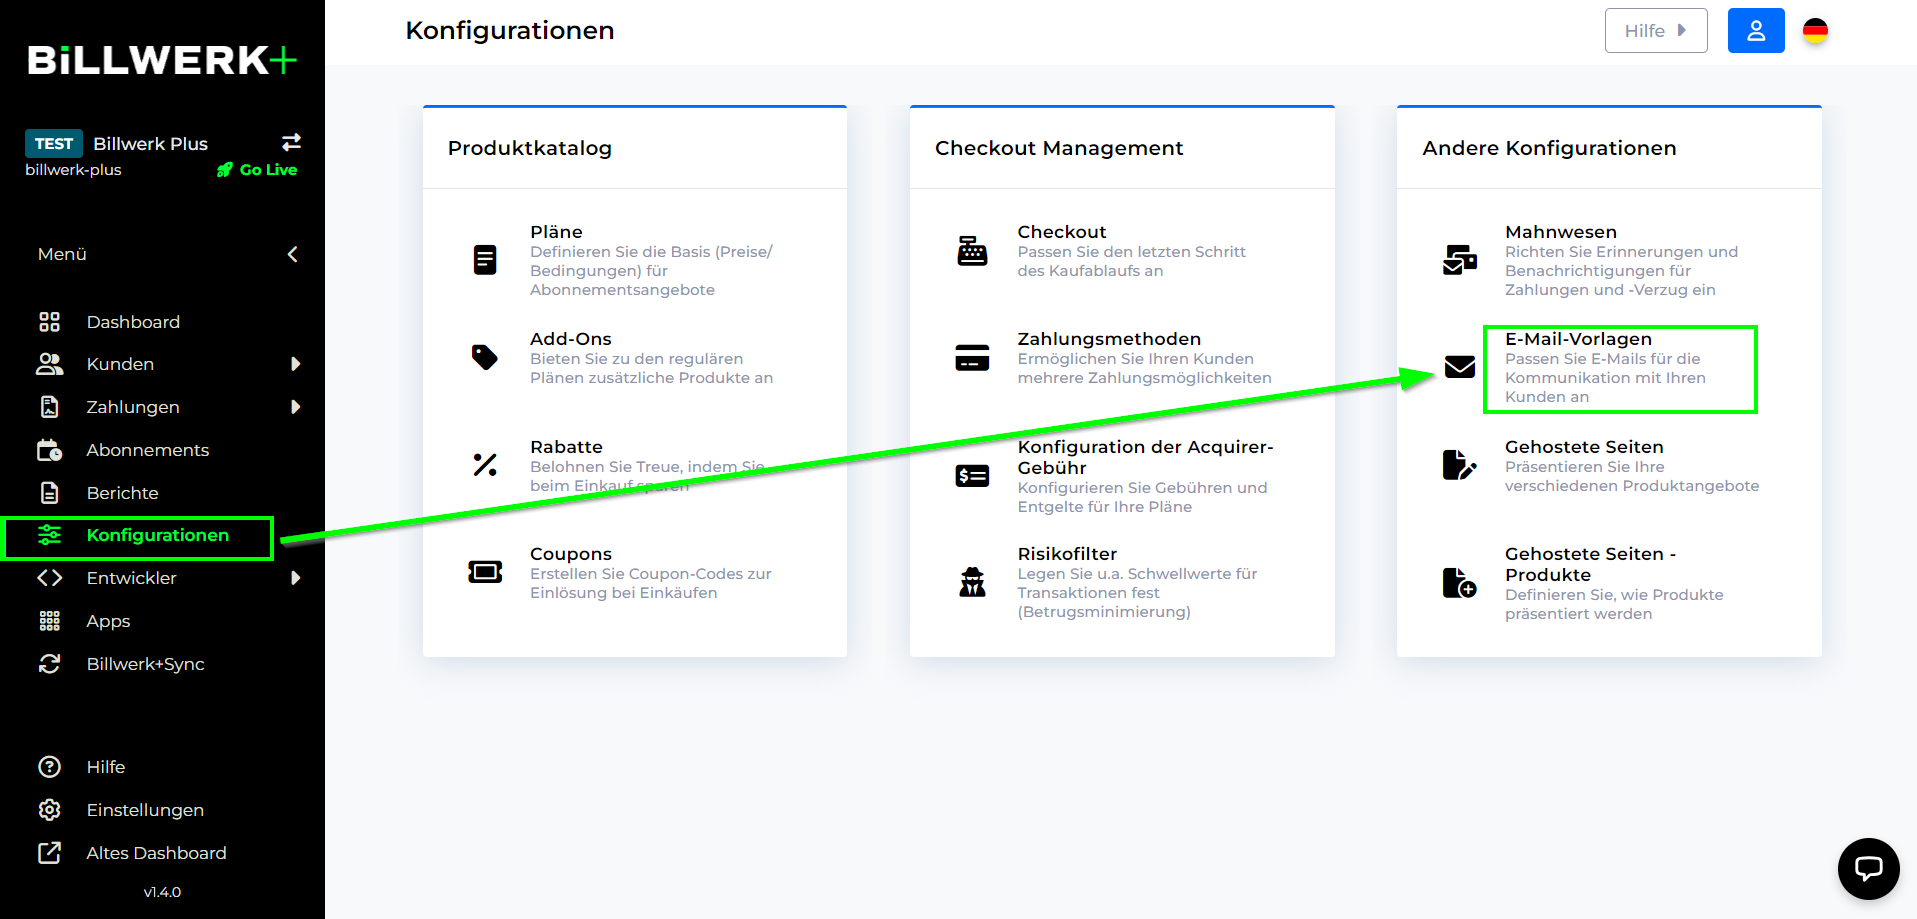Open Checkout configuration
Screen dimensions: 1917x919
pos(1061,232)
